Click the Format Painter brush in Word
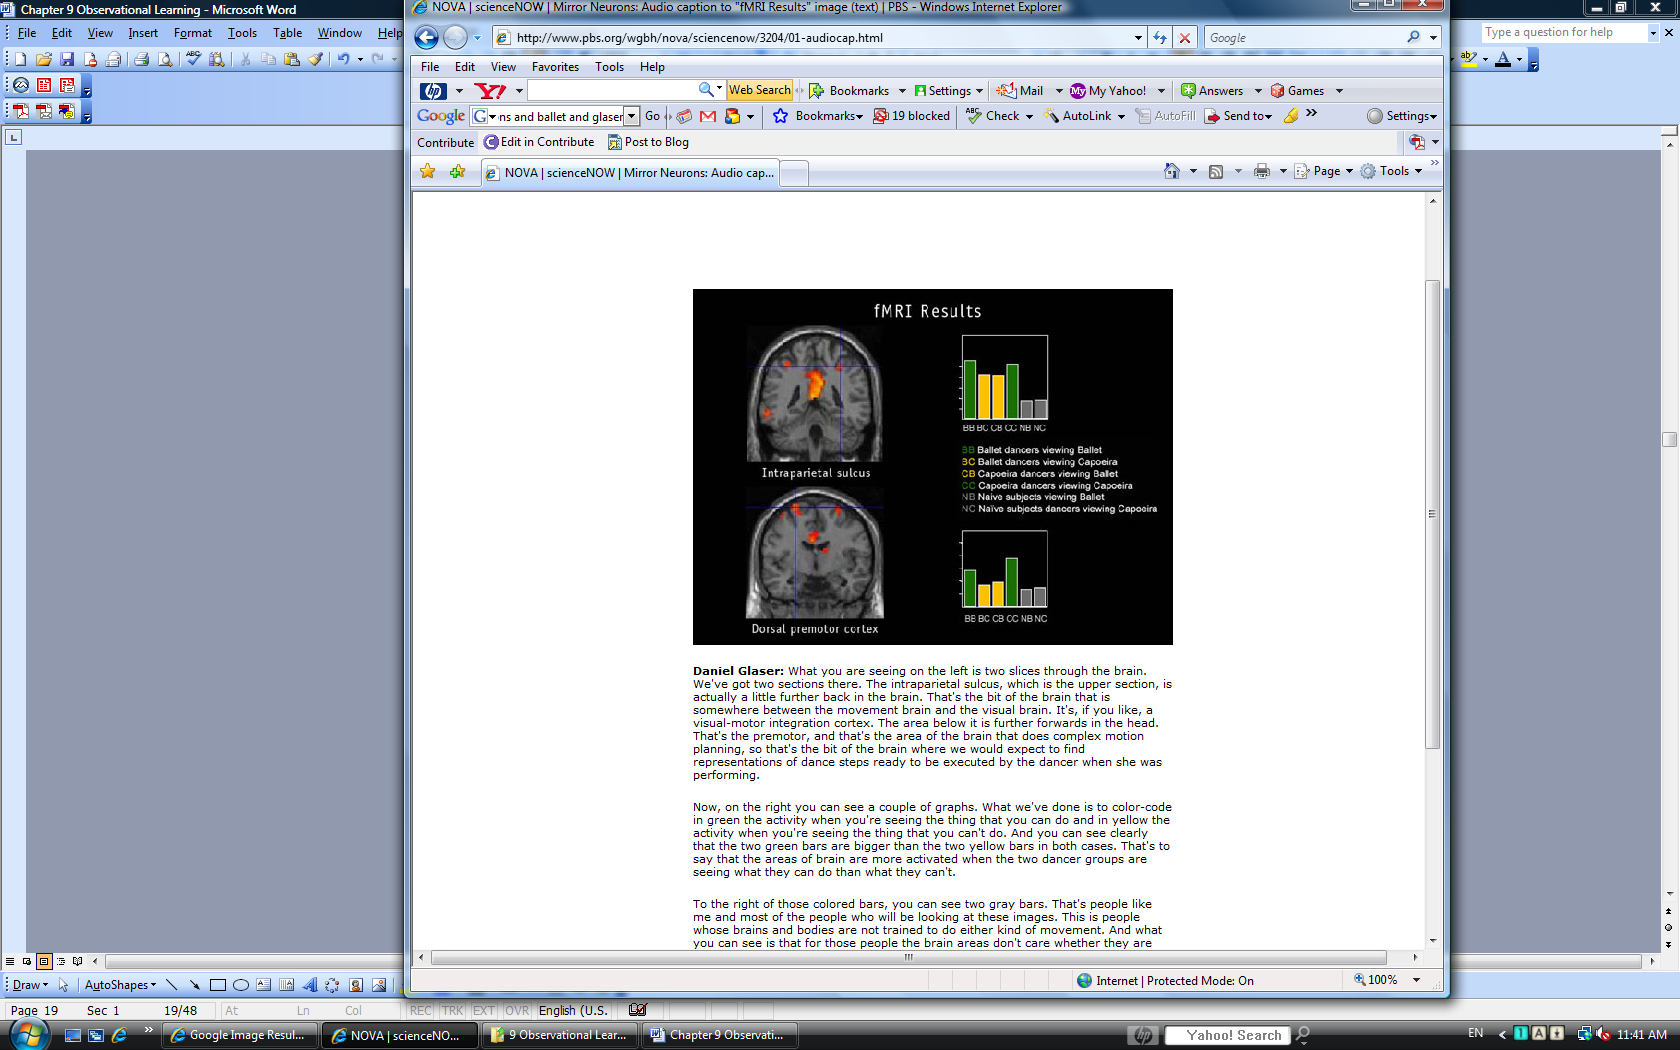Image resolution: width=1680 pixels, height=1050 pixels. click(316, 59)
